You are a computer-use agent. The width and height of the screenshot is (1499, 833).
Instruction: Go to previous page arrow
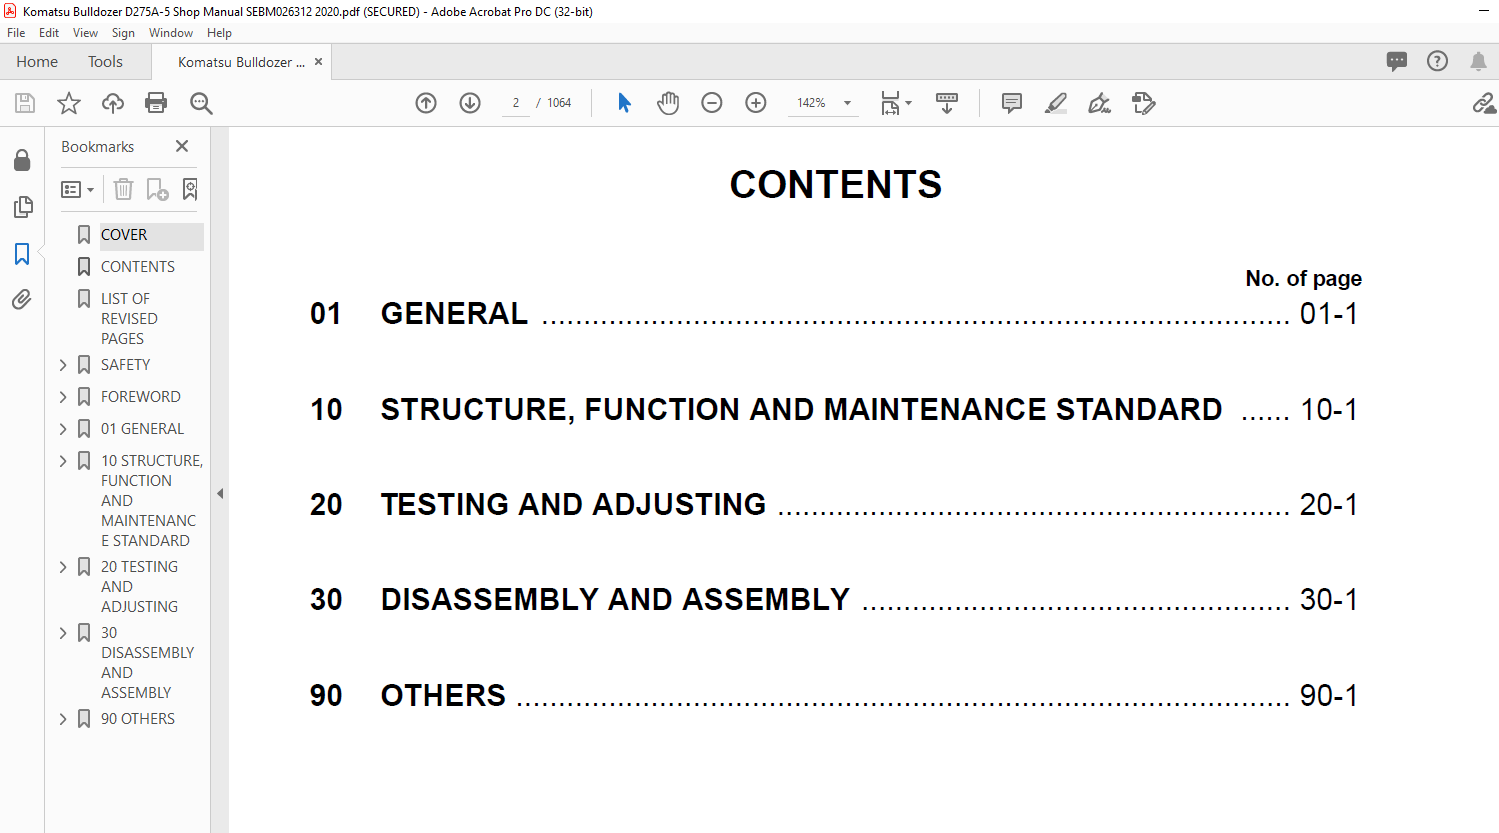[426, 103]
